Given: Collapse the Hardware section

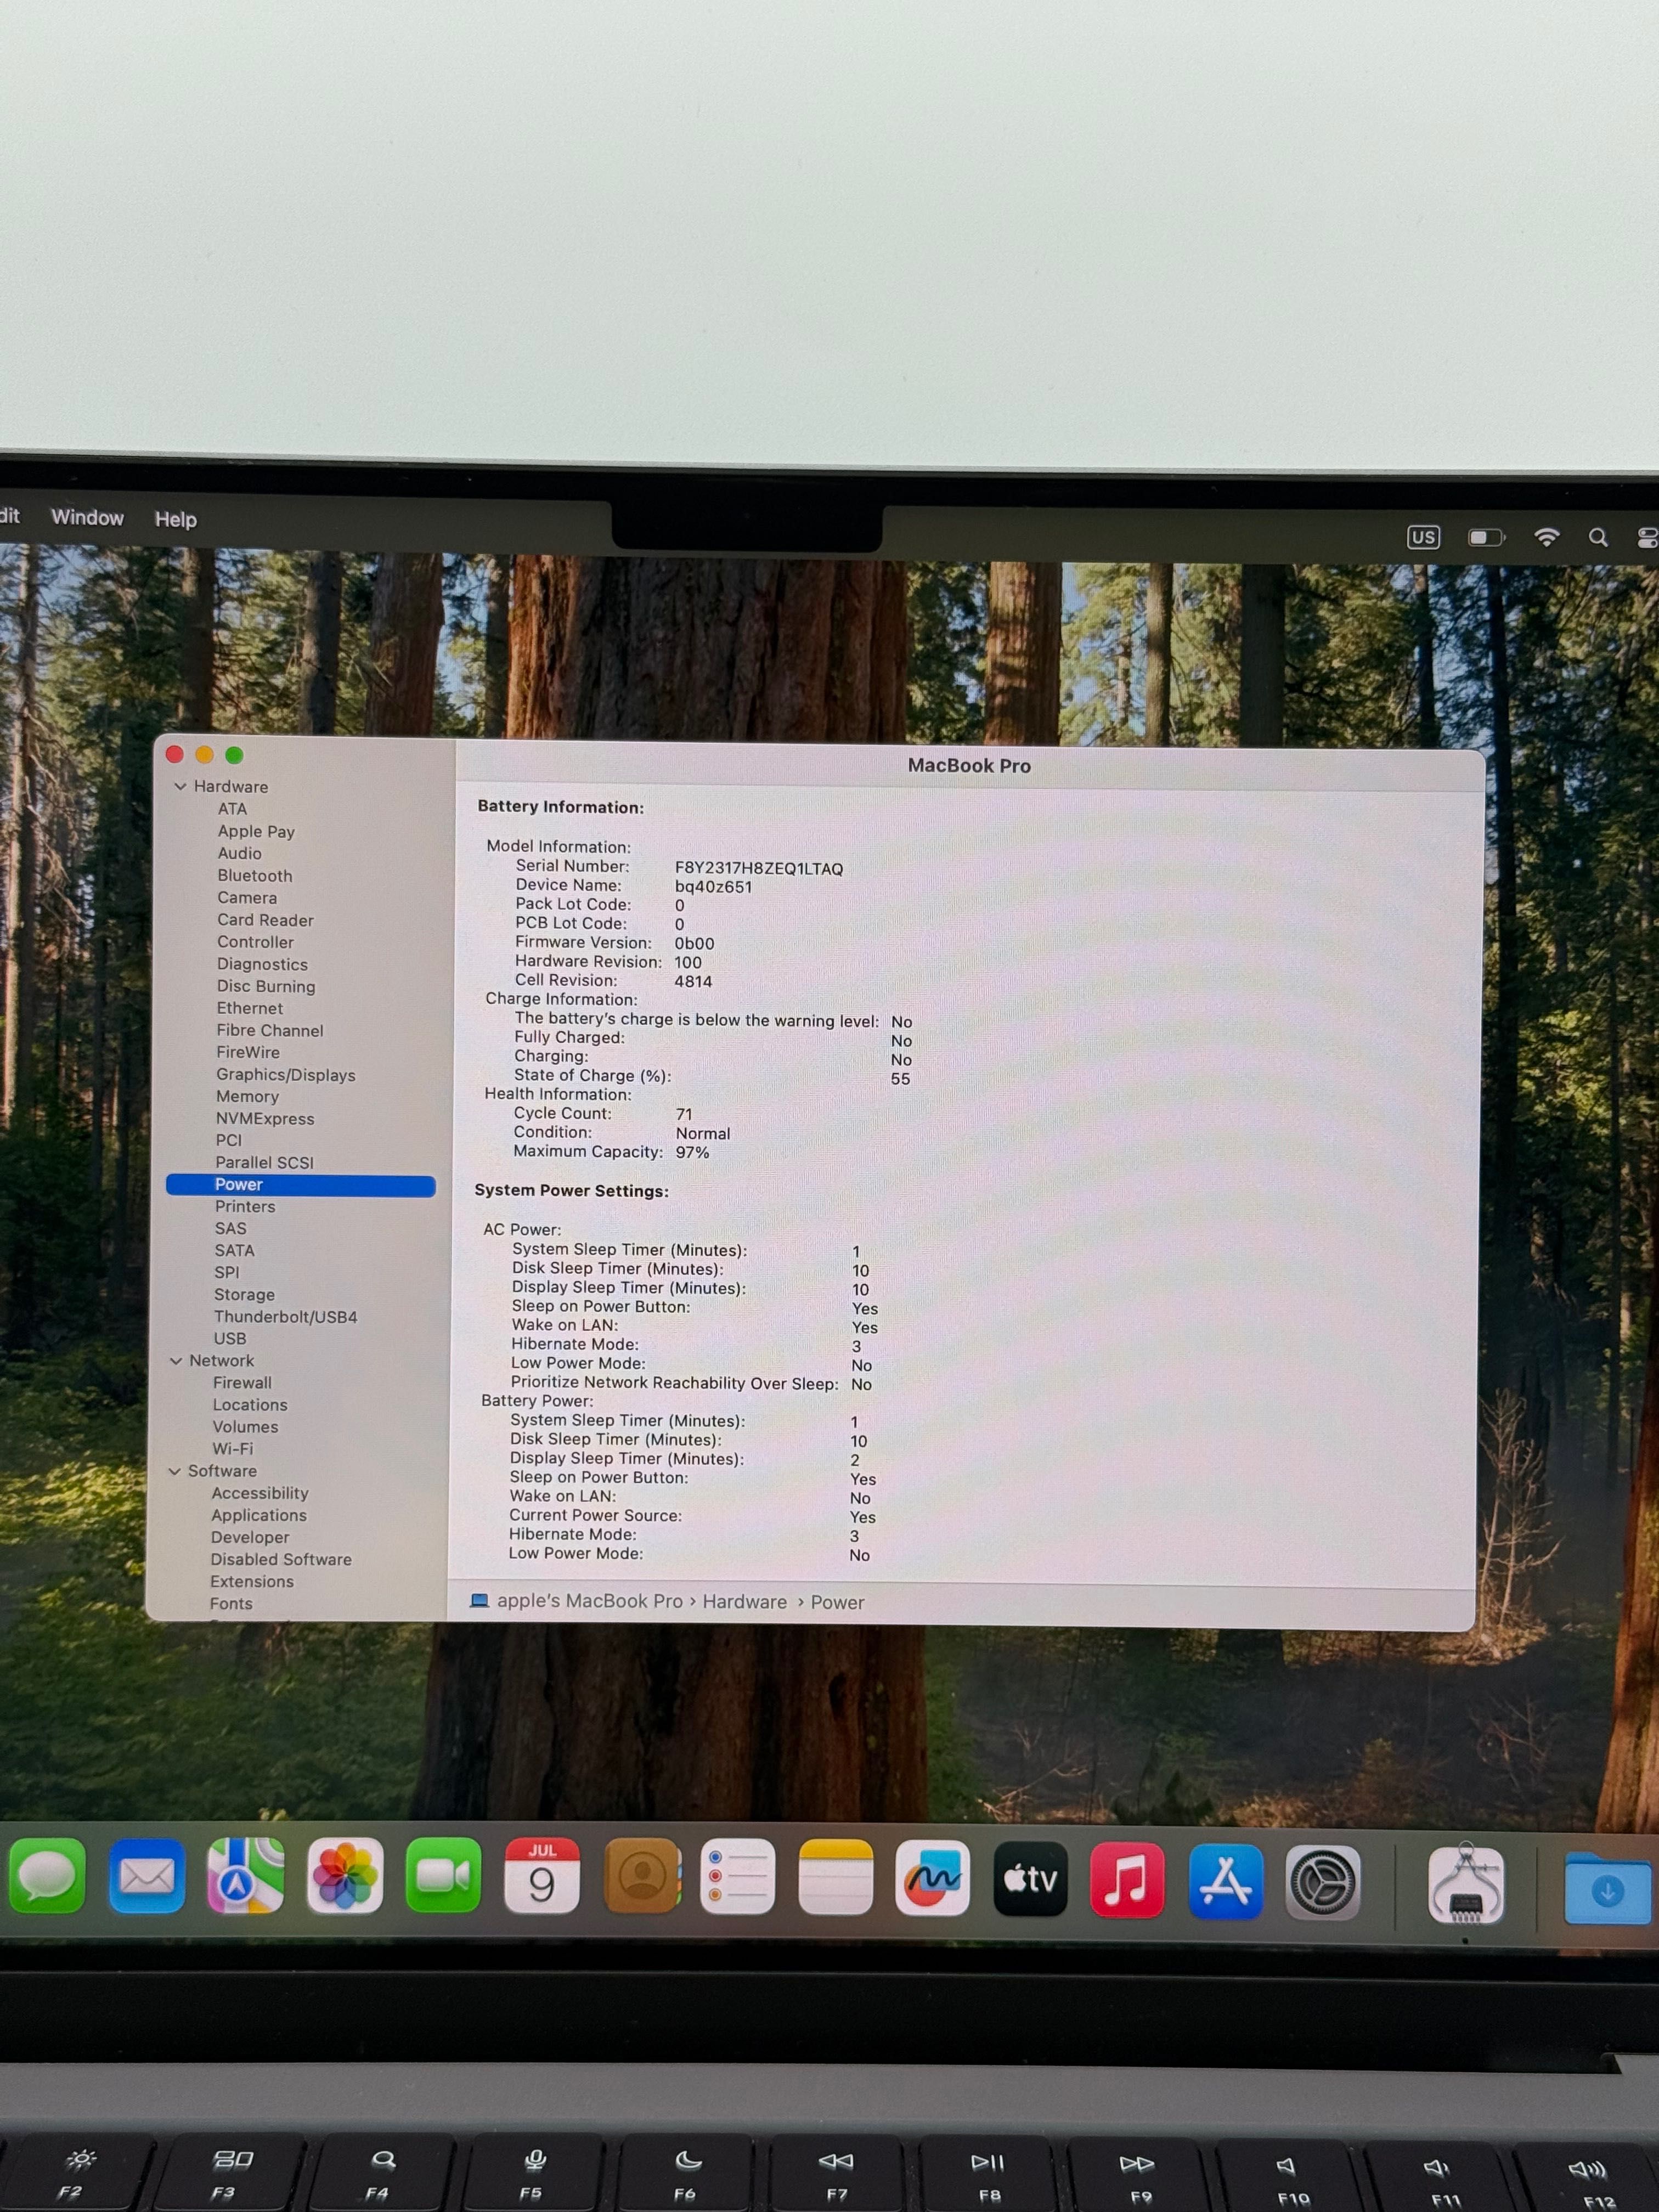Looking at the screenshot, I should 180,787.
